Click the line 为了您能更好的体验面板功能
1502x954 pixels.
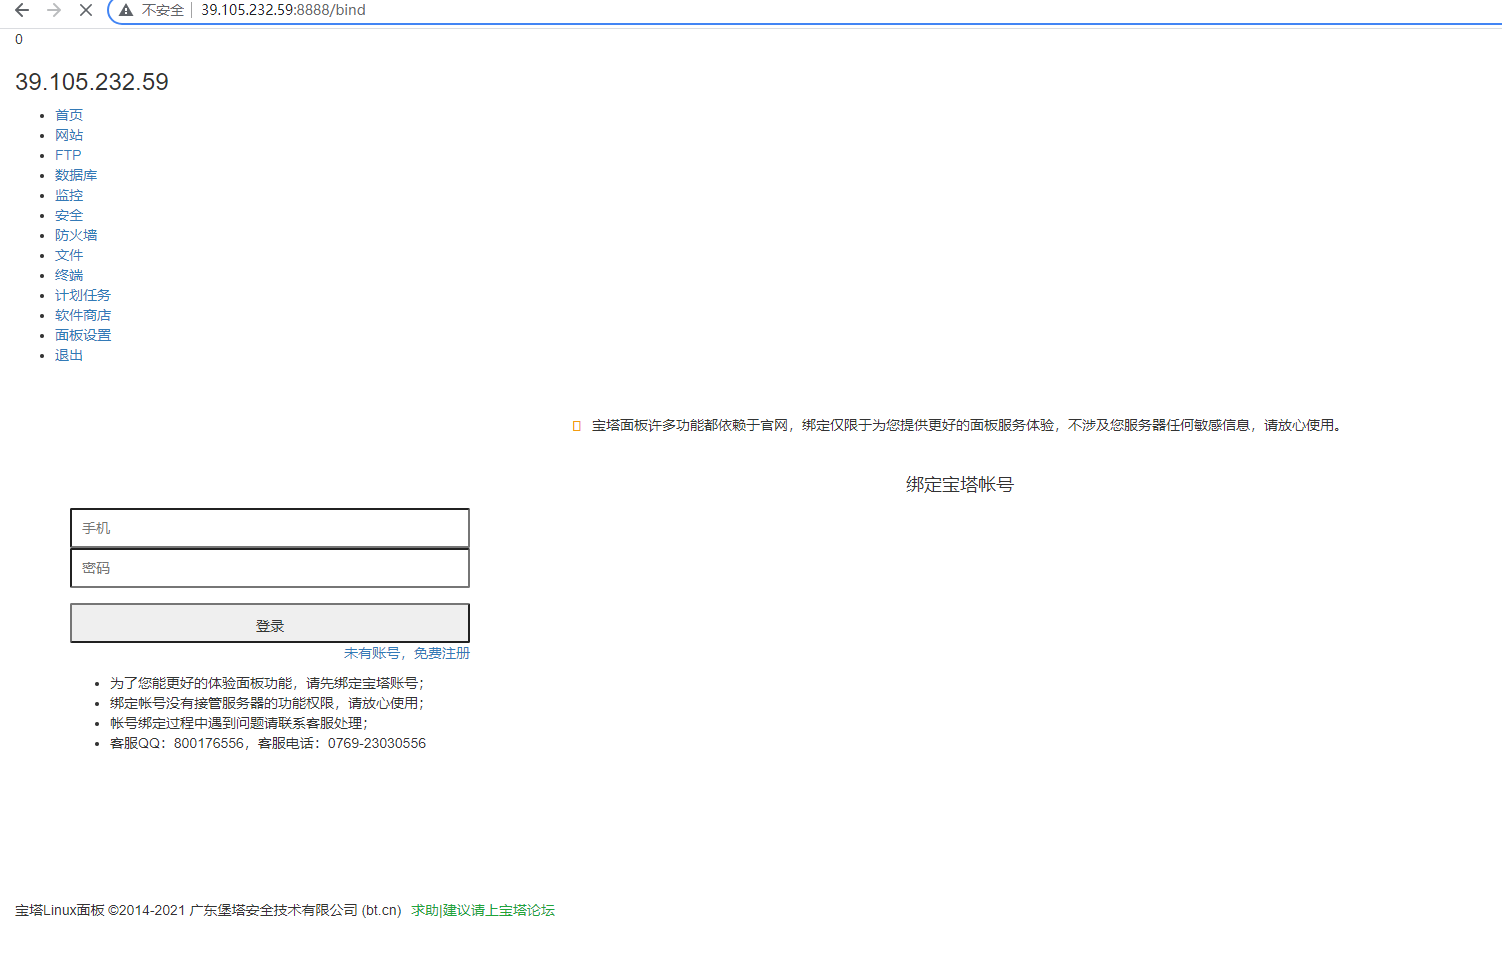point(267,683)
